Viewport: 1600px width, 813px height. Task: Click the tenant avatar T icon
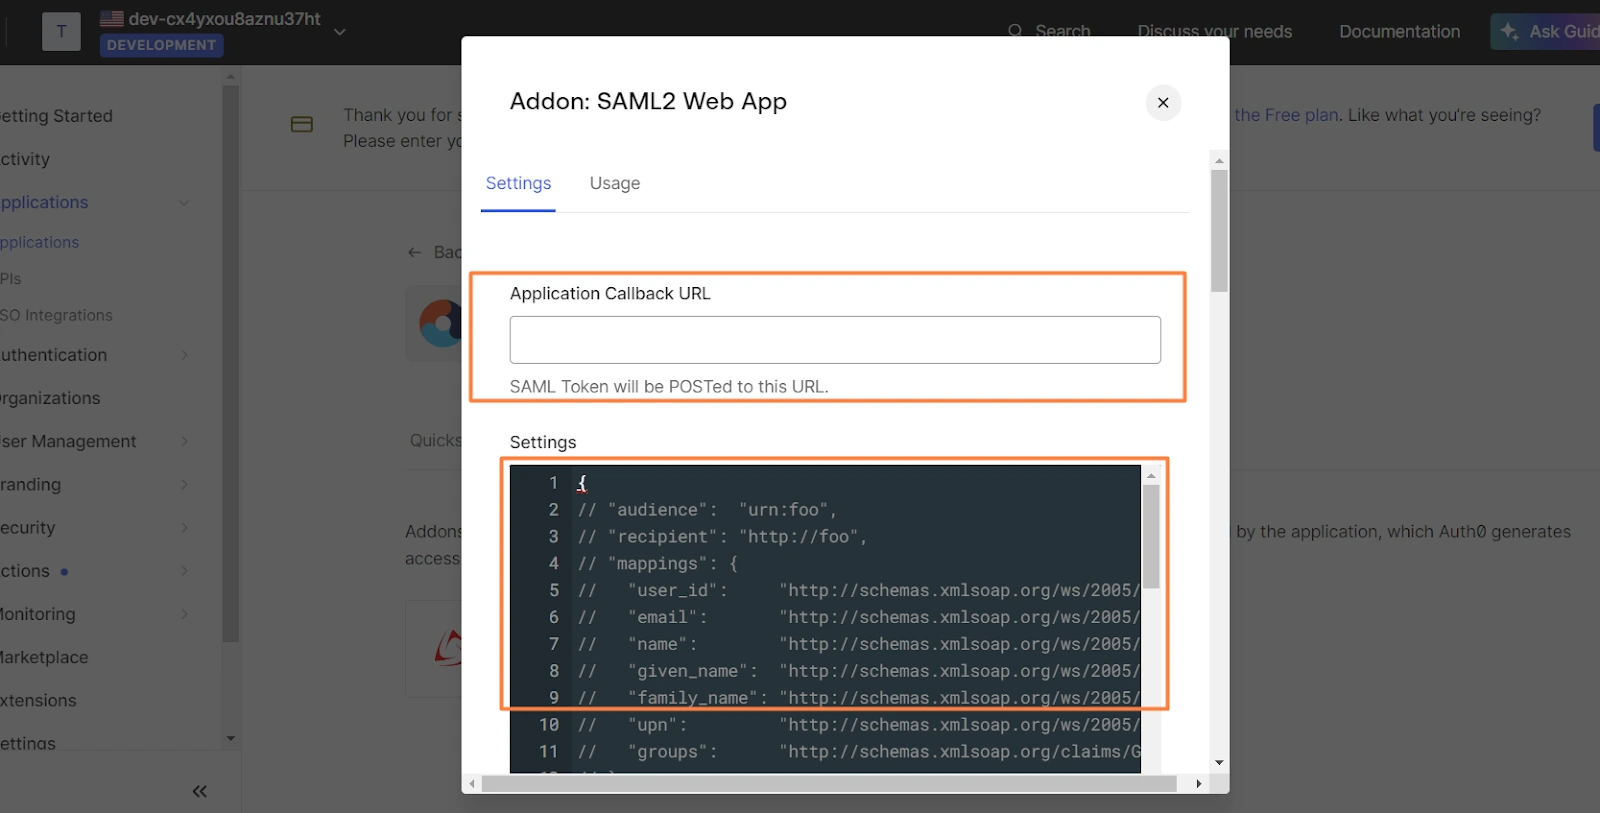click(x=61, y=31)
